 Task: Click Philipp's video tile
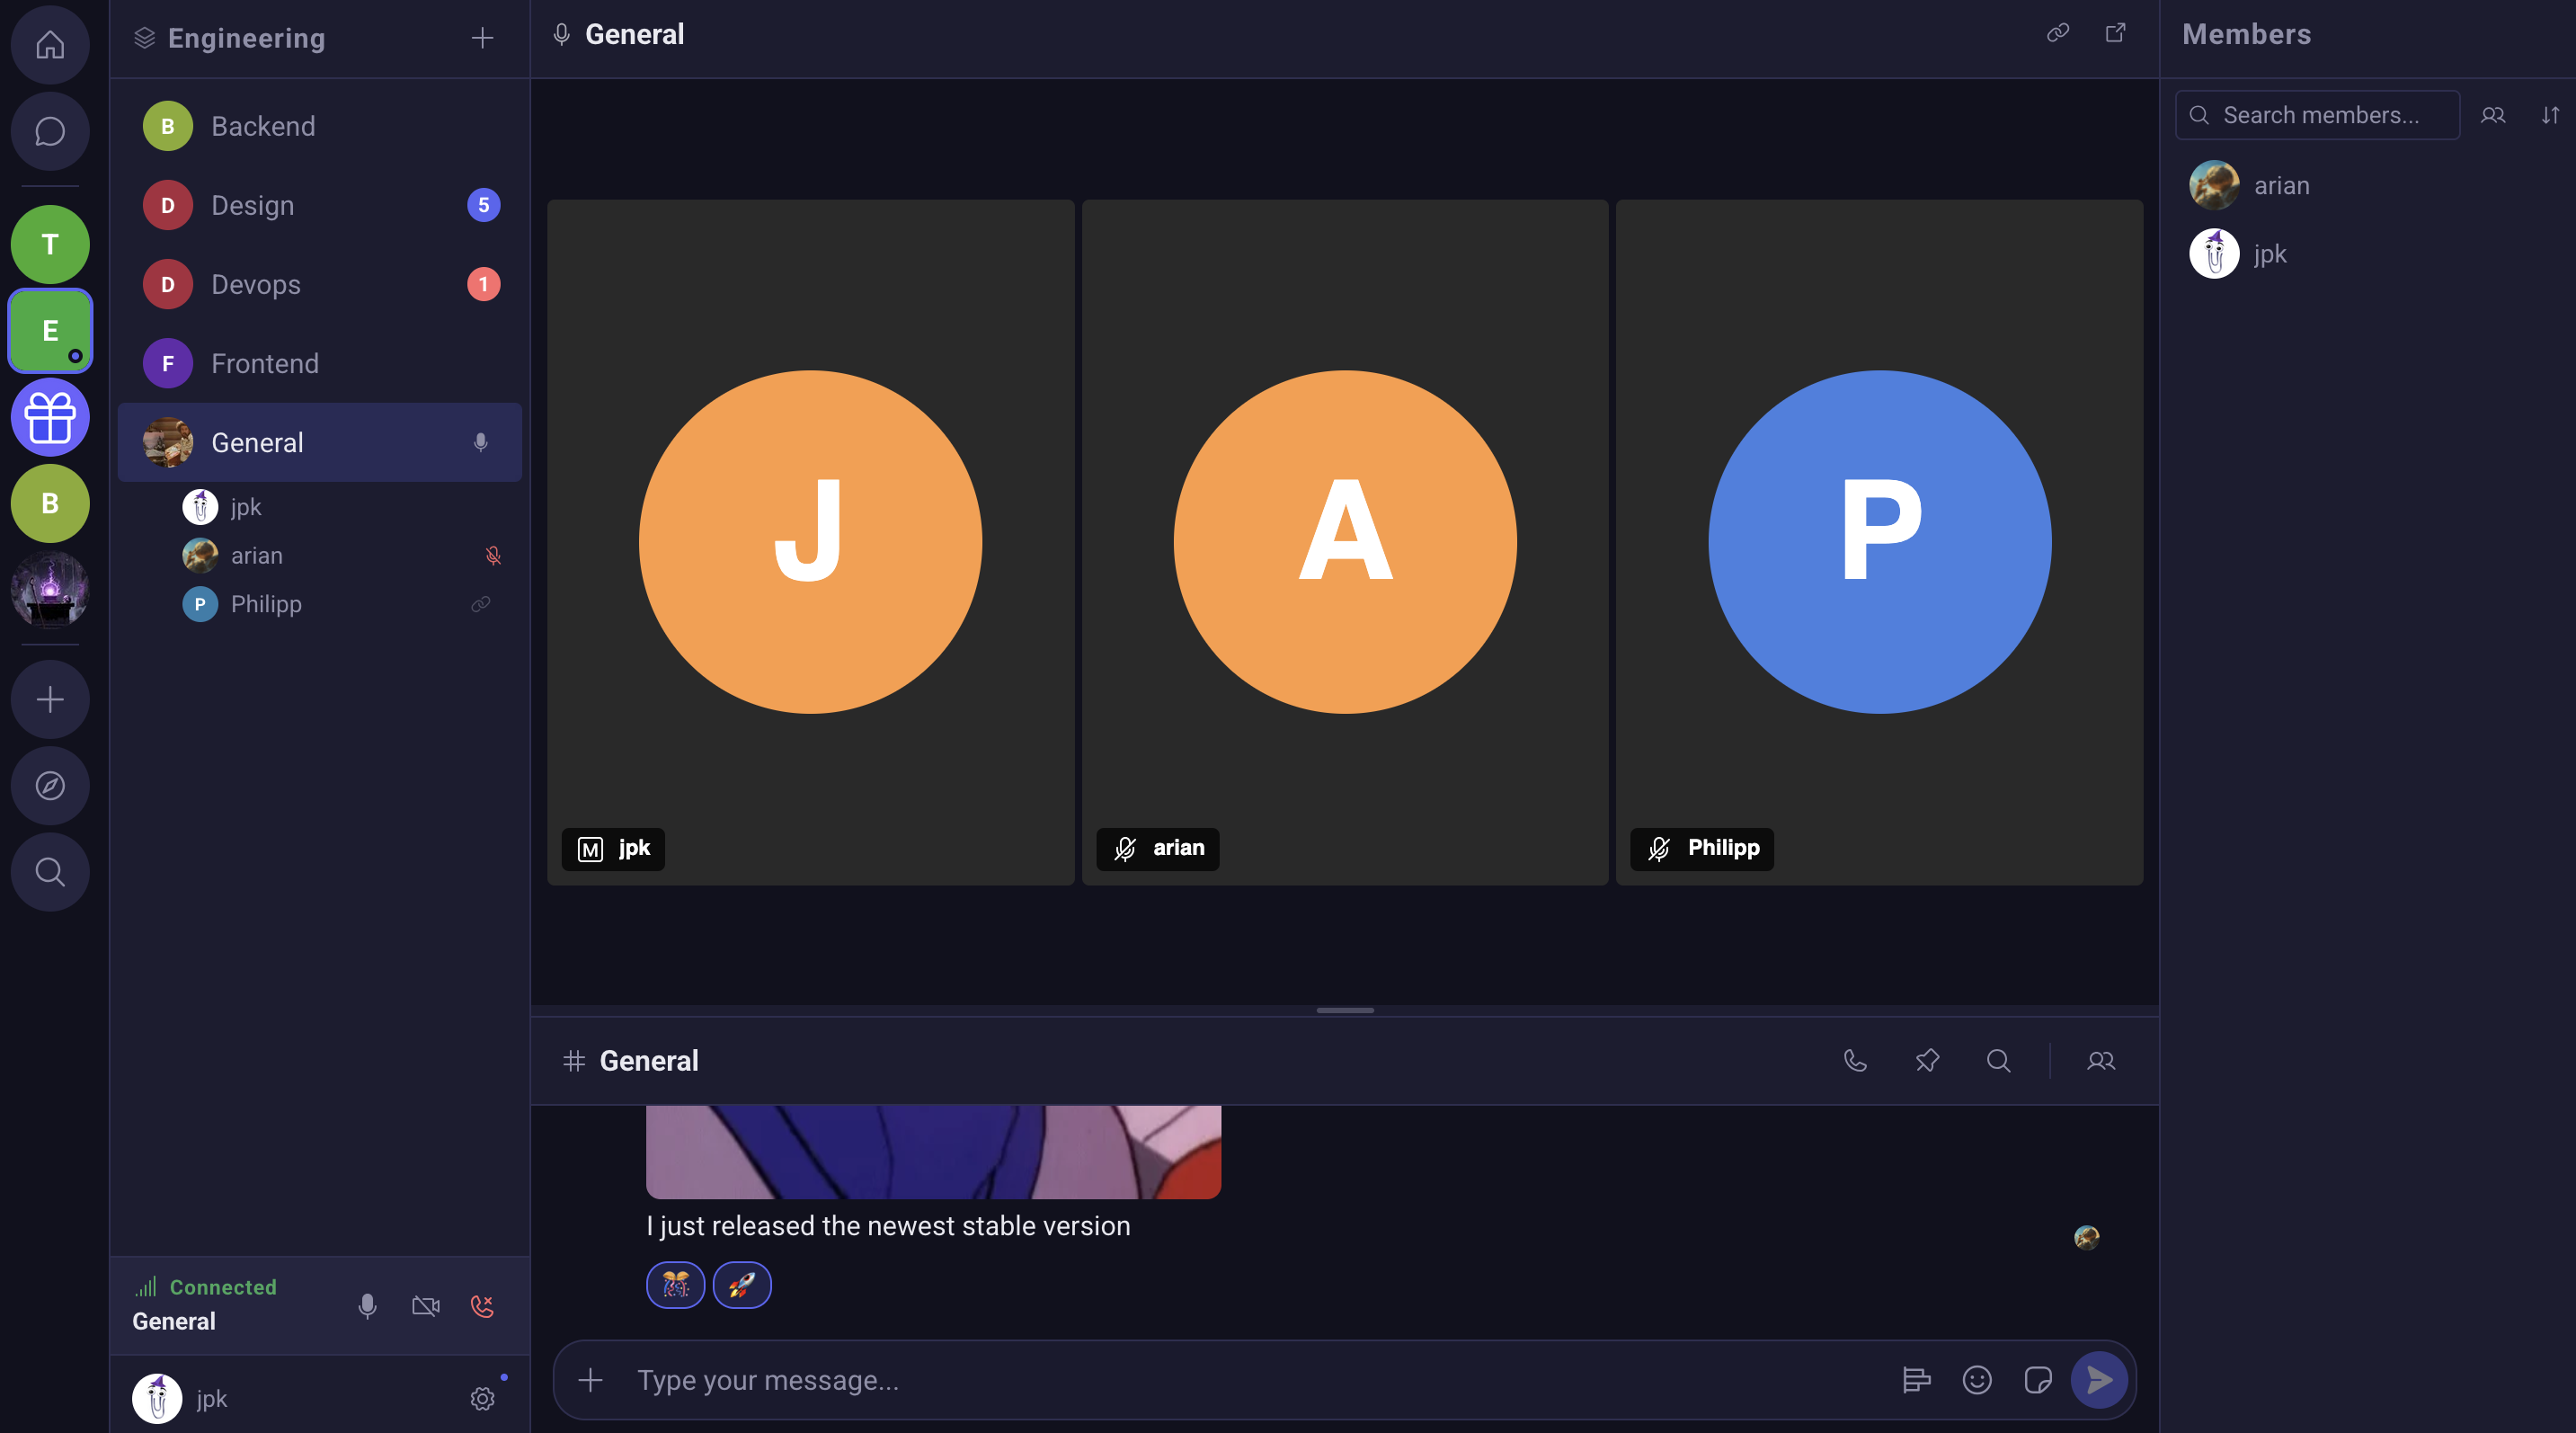click(1879, 542)
